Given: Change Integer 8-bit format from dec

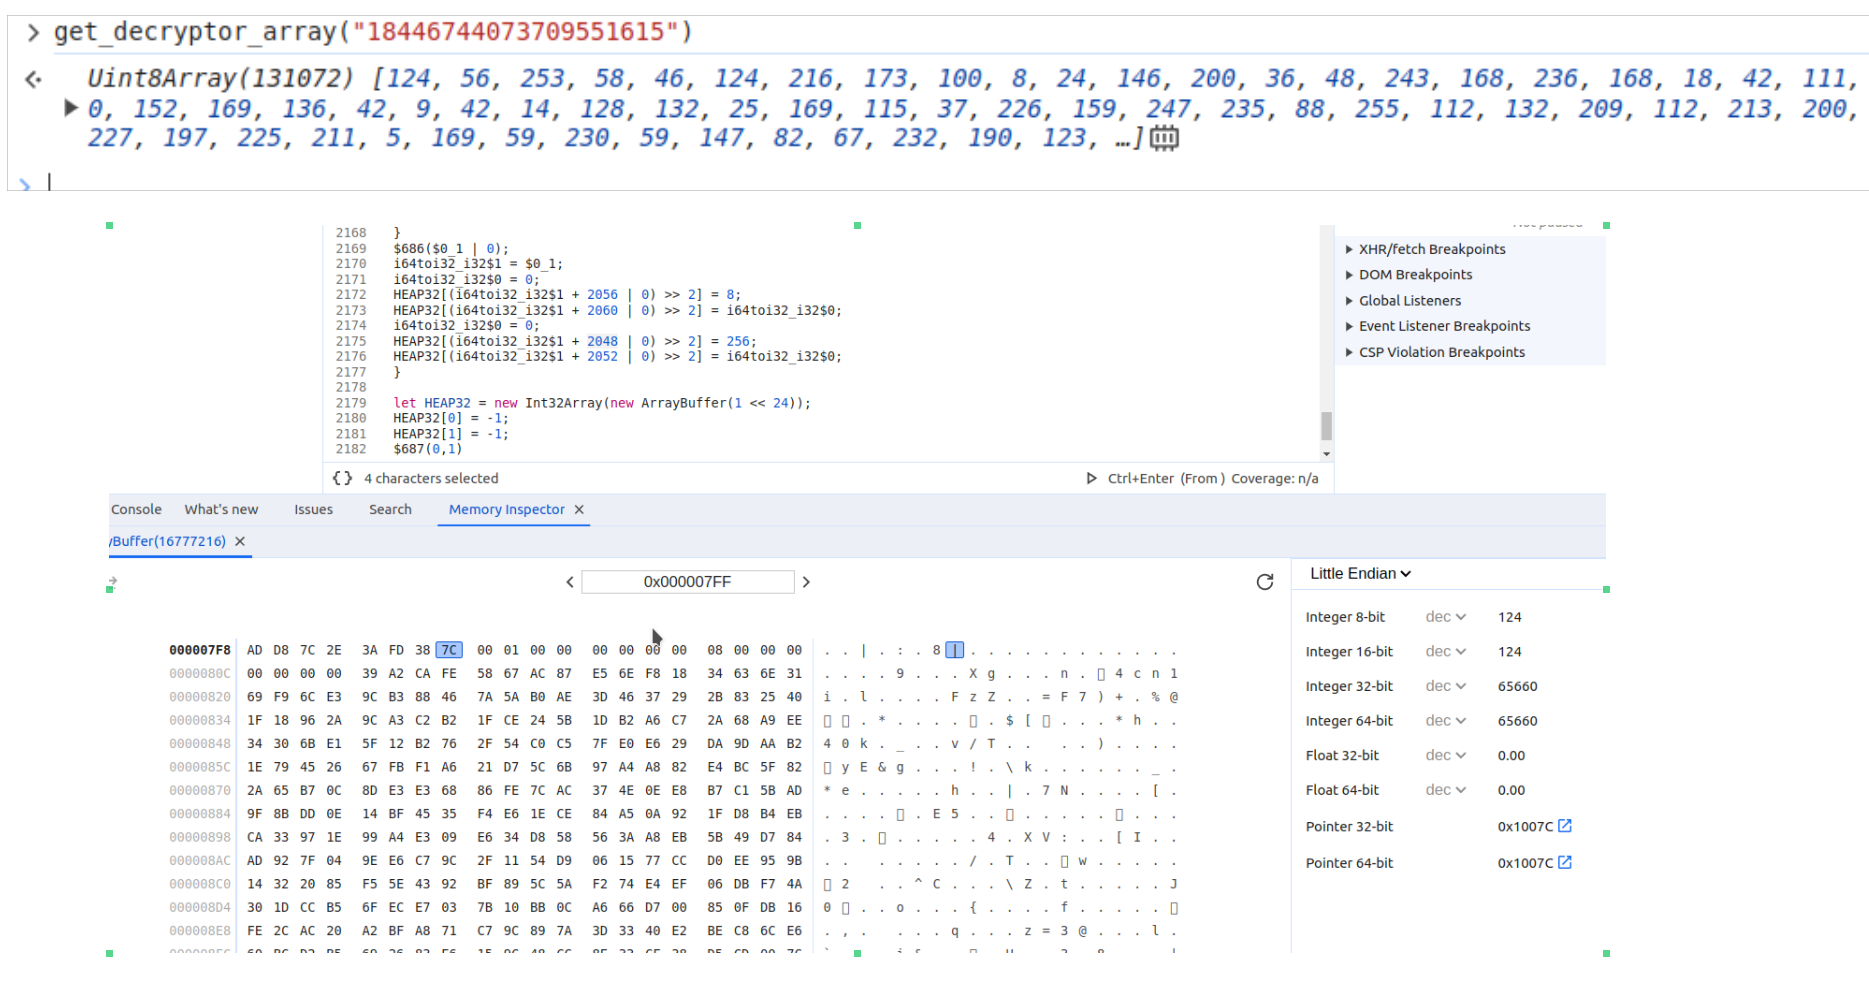Looking at the screenshot, I should coord(1445,617).
